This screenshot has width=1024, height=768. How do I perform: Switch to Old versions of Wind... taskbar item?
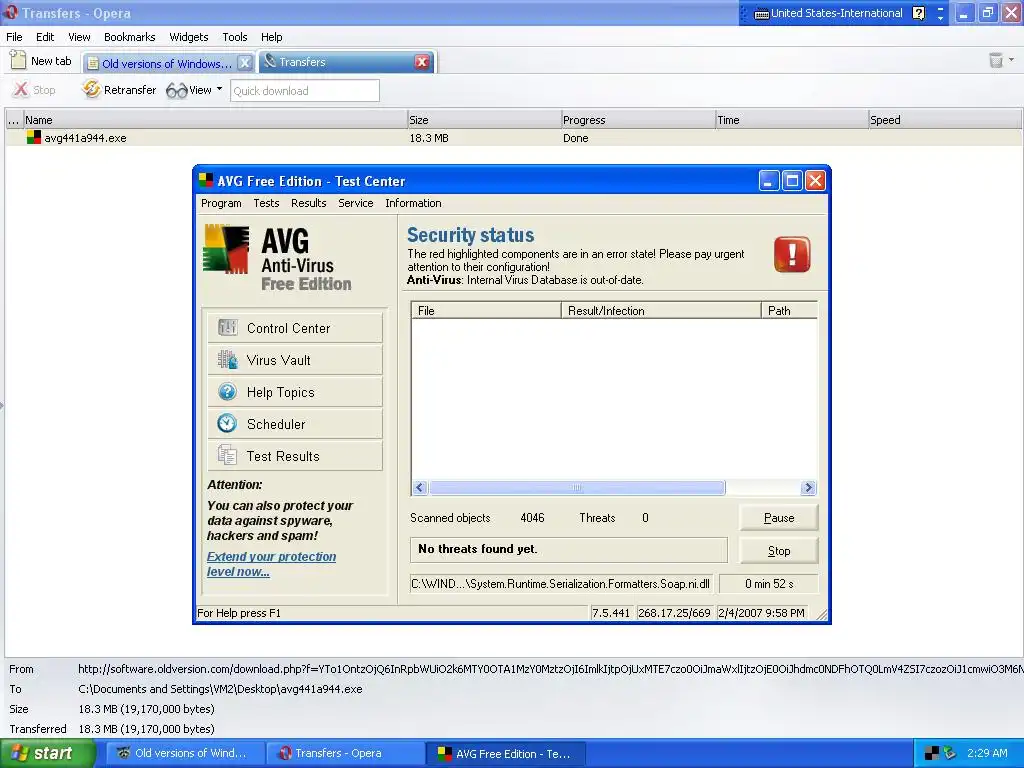[x=185, y=754]
